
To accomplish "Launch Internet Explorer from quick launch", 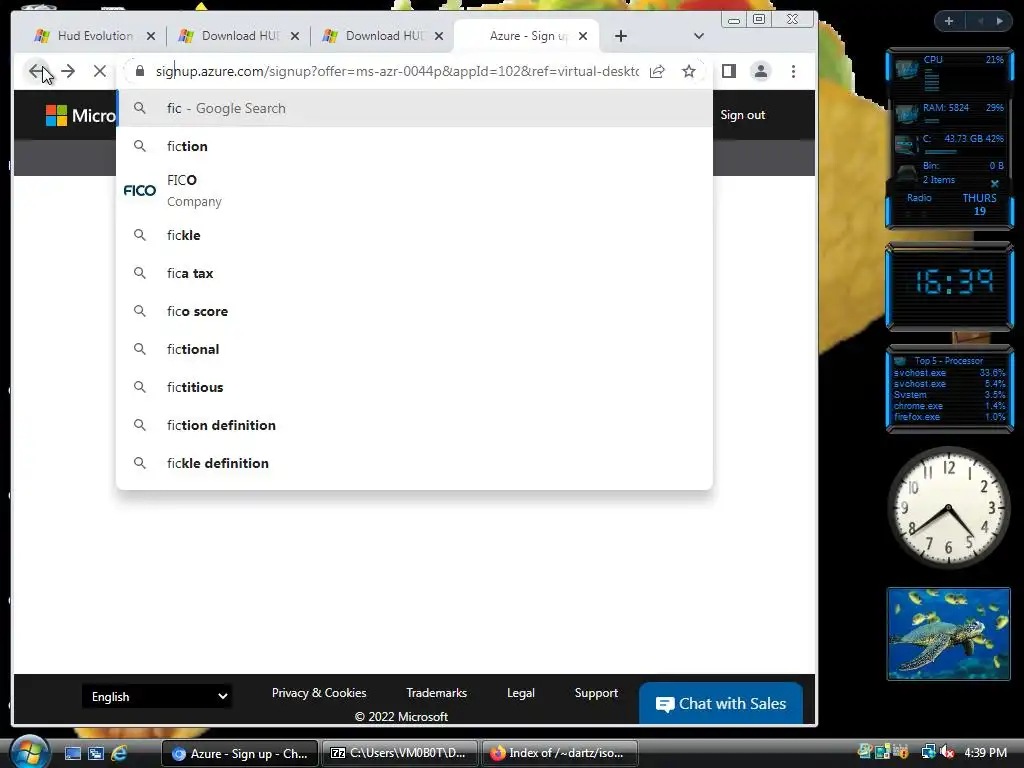I will (119, 753).
